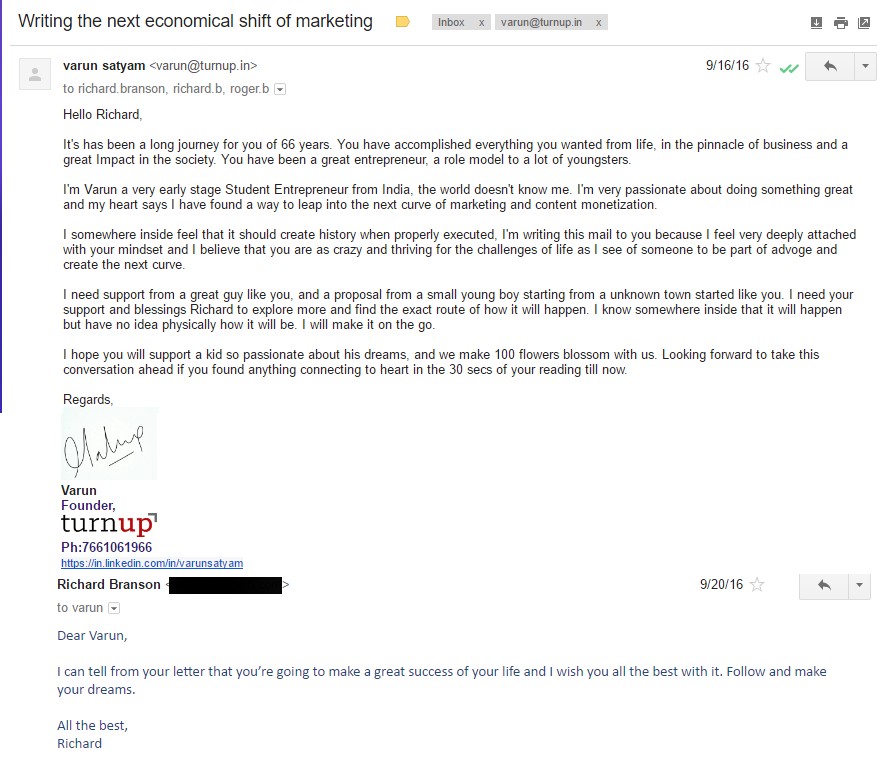Star the 9/20/16 Richard Branson reply
The width and height of the screenshot is (891, 768).
pos(758,585)
